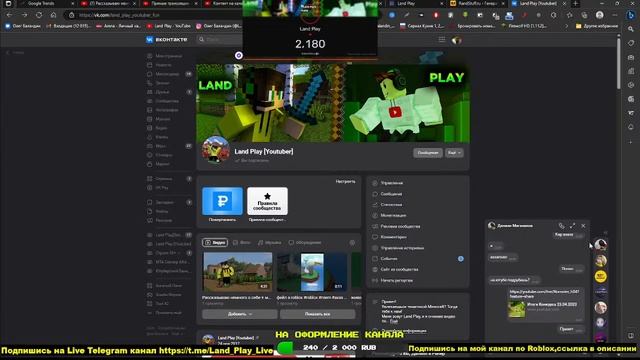
Task: Open the yellow round chat avatar
Action: 600,276
